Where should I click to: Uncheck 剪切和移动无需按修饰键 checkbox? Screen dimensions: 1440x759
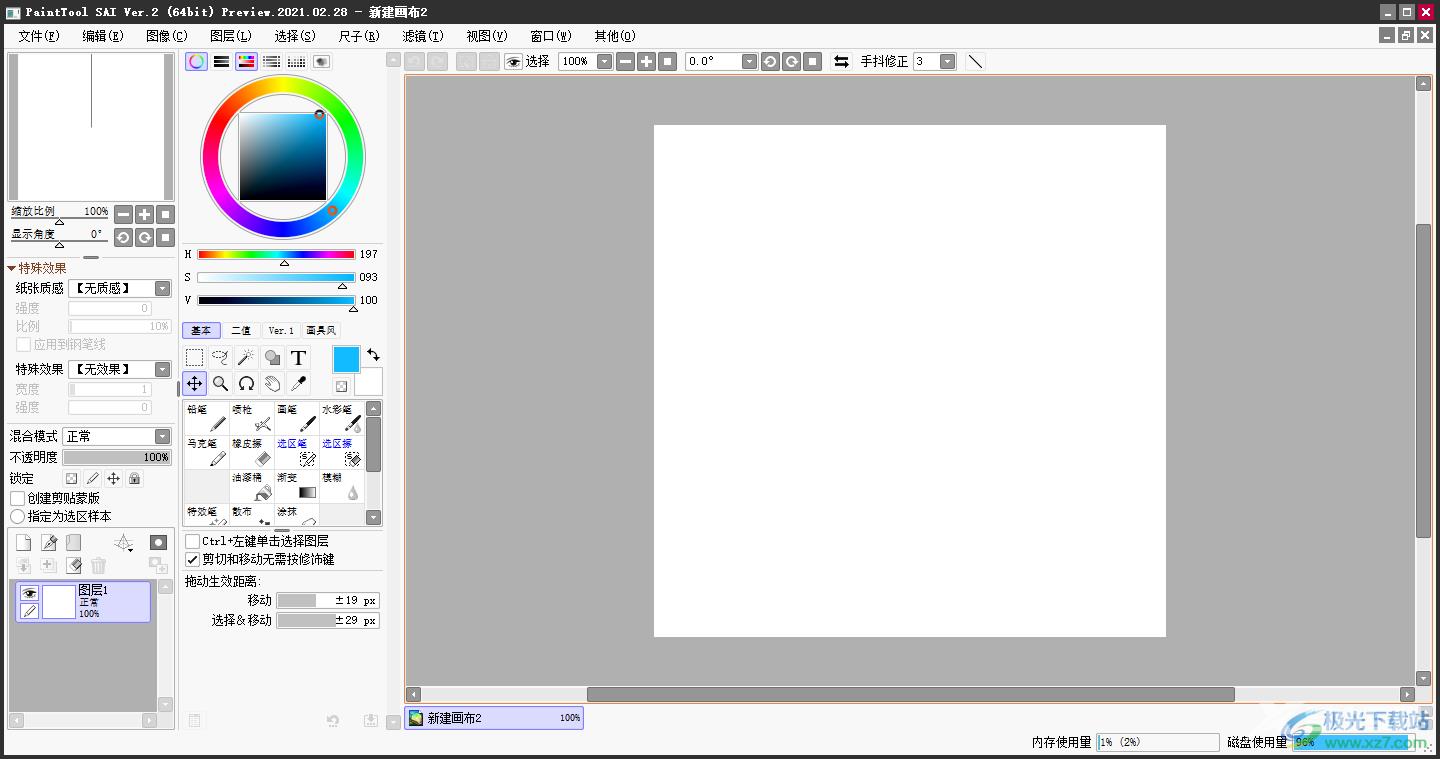pyautogui.click(x=193, y=559)
